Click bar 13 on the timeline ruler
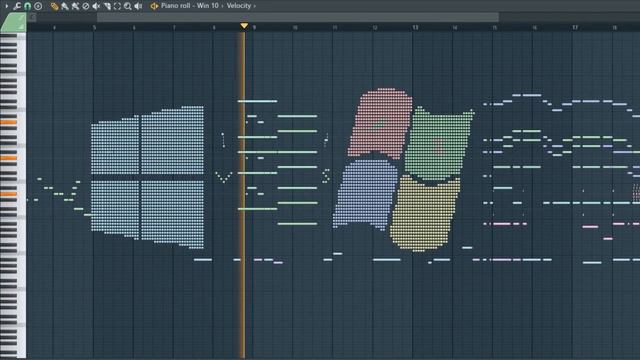This screenshot has height=360, width=640. [415, 27]
